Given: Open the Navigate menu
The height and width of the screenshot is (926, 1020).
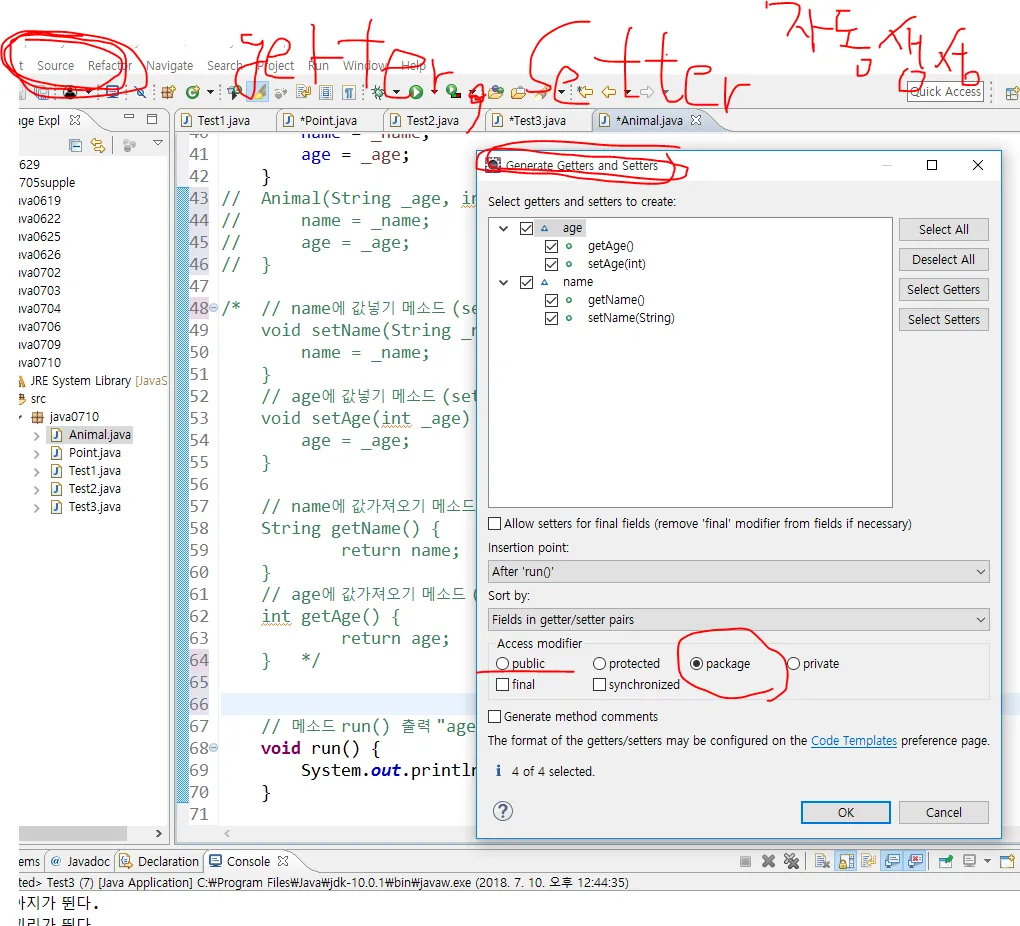Looking at the screenshot, I should tap(169, 66).
